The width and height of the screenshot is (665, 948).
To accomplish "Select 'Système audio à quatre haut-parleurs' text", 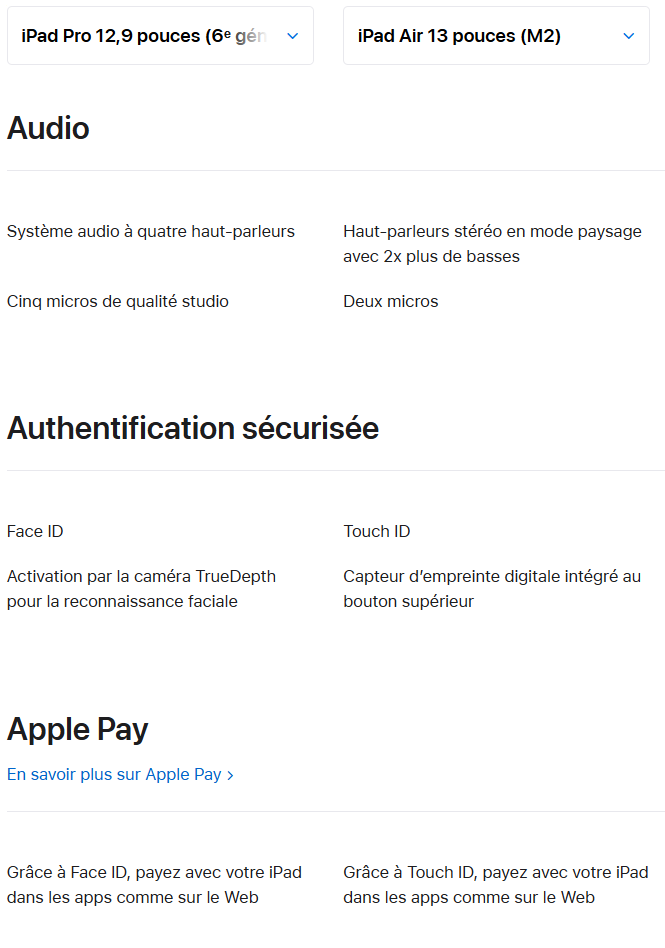I will coord(151,231).
